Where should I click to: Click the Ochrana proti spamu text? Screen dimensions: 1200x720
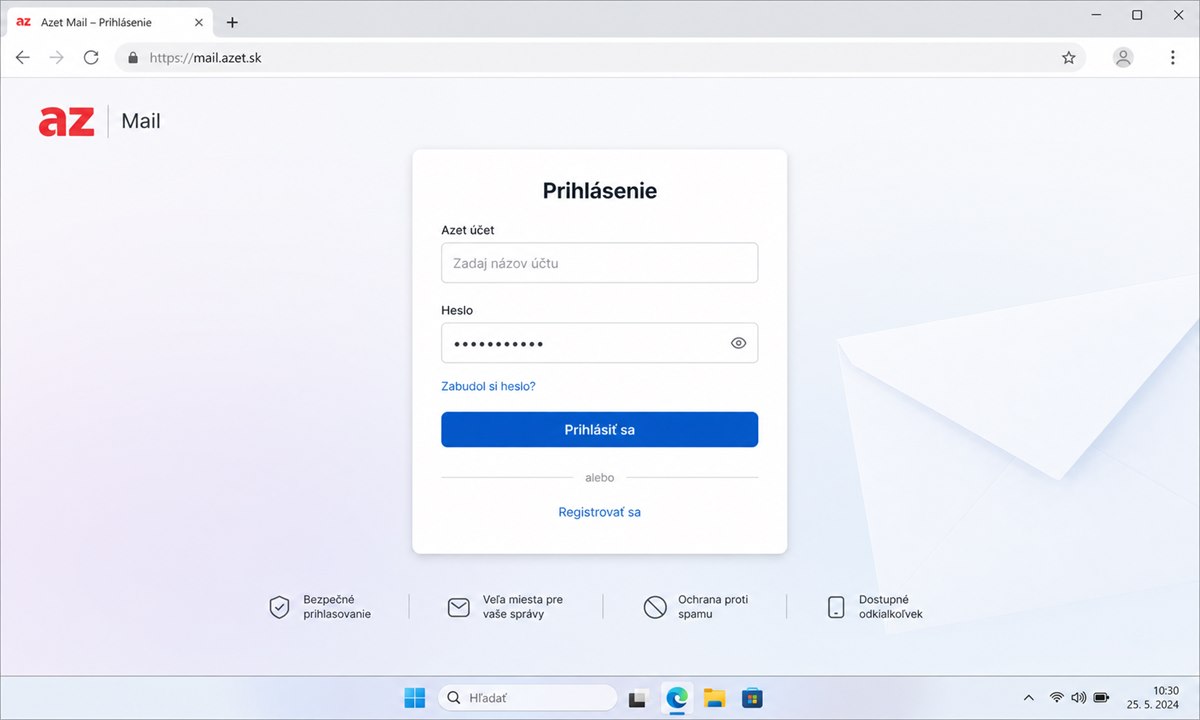tap(713, 607)
